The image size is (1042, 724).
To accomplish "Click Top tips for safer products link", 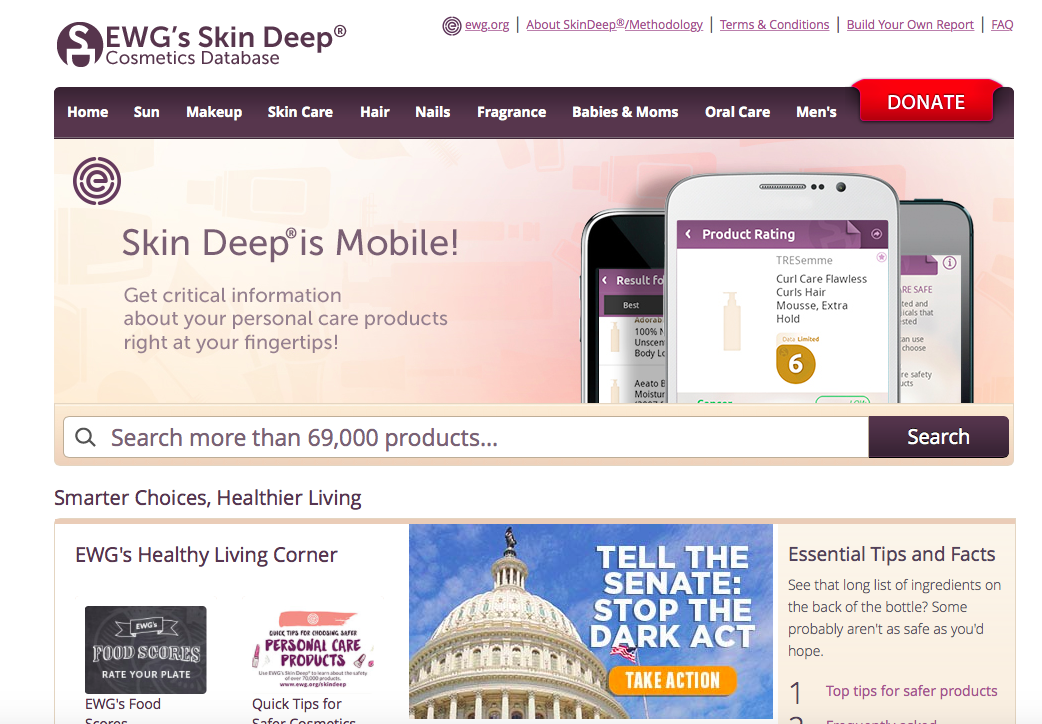I will tap(911, 691).
